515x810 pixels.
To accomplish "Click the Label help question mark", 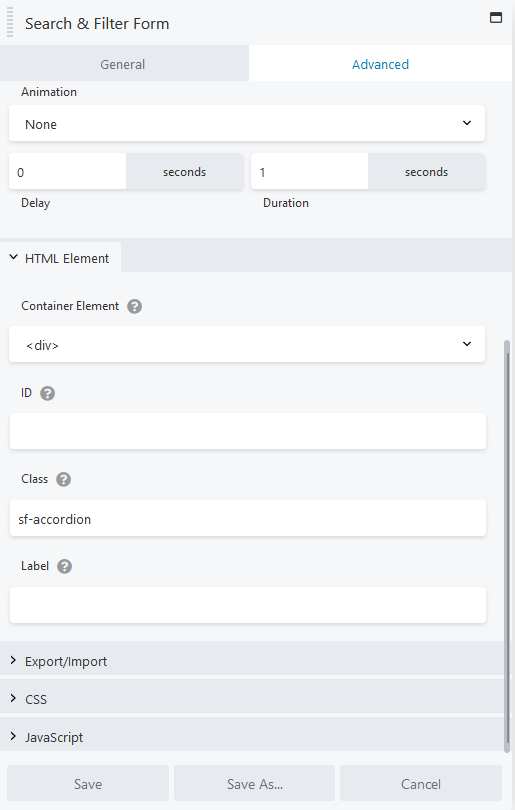I will click(x=65, y=567).
